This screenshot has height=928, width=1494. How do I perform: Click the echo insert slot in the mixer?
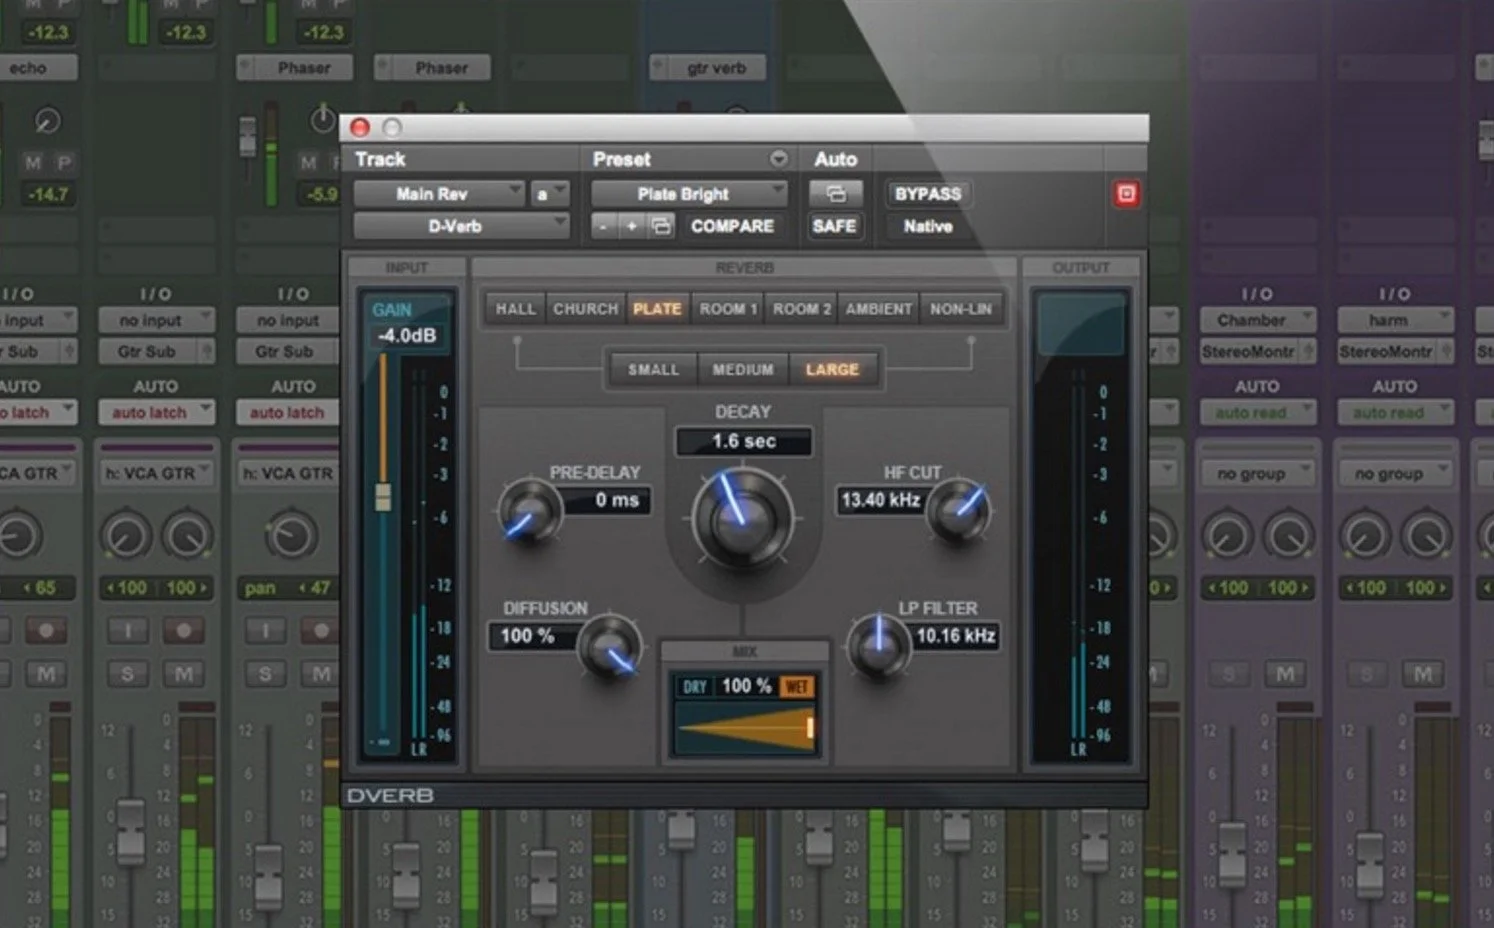pyautogui.click(x=38, y=68)
